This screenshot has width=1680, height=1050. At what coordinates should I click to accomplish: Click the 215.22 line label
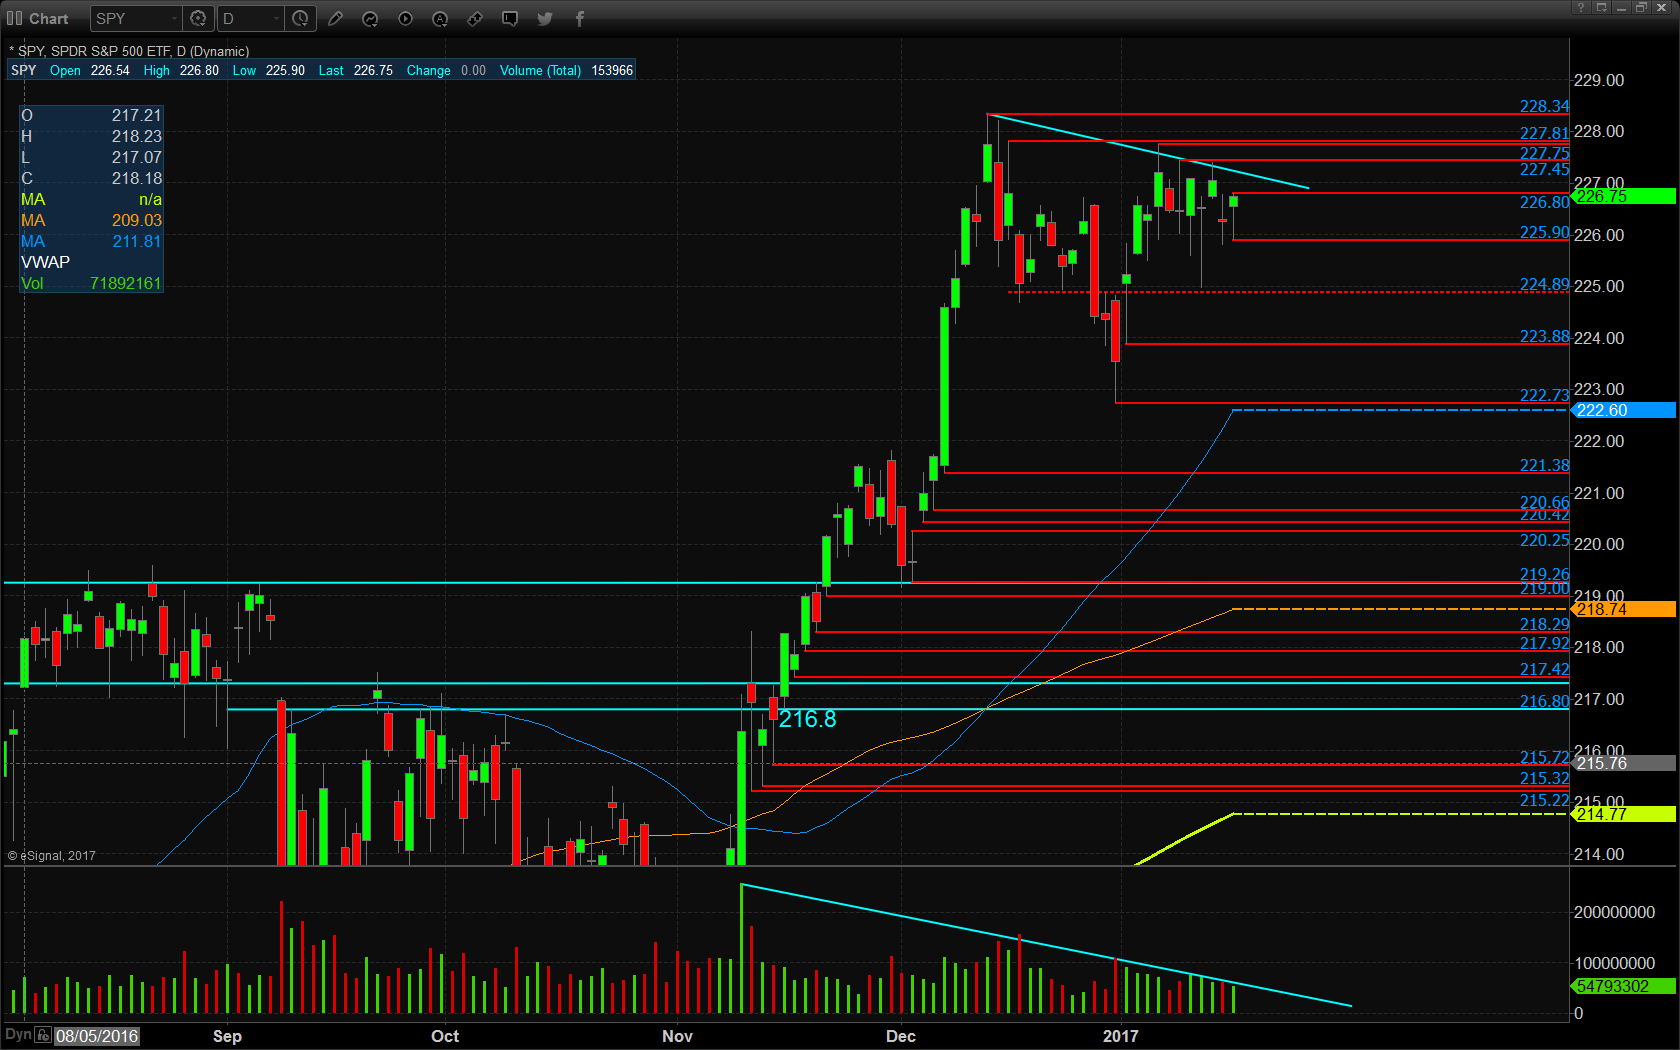pyautogui.click(x=1544, y=800)
